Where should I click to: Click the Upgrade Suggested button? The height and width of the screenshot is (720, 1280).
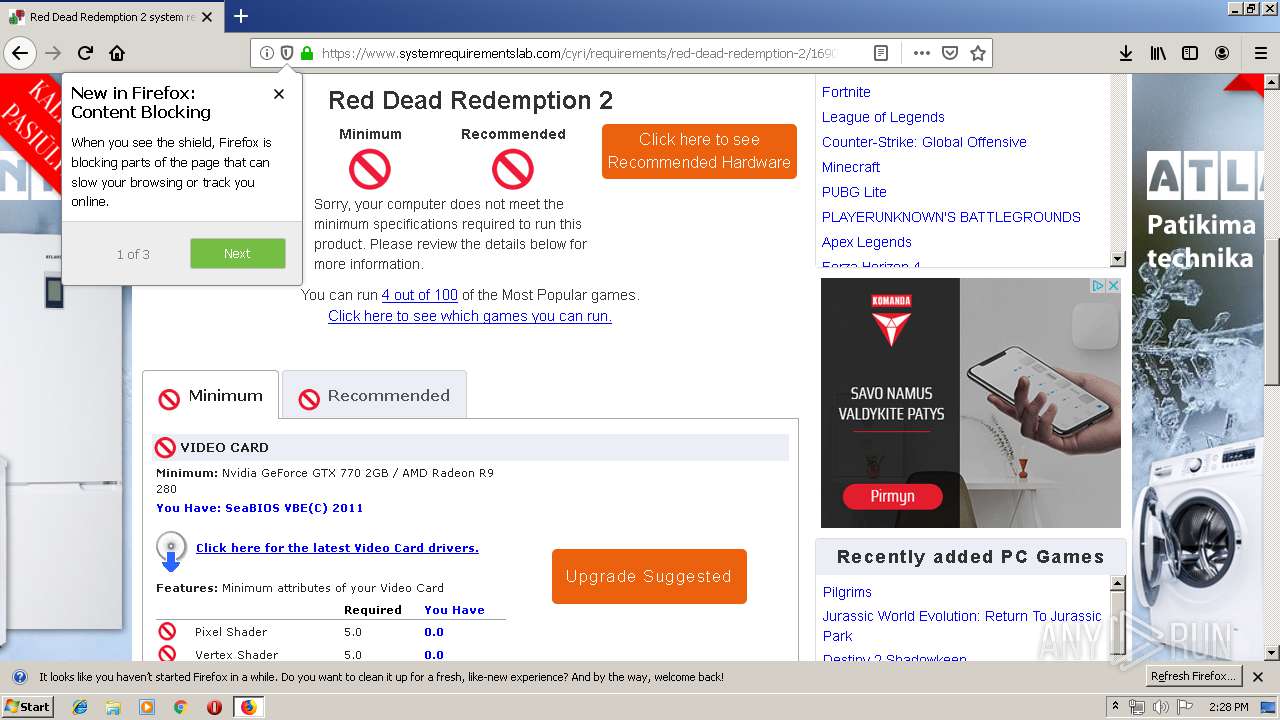649,576
